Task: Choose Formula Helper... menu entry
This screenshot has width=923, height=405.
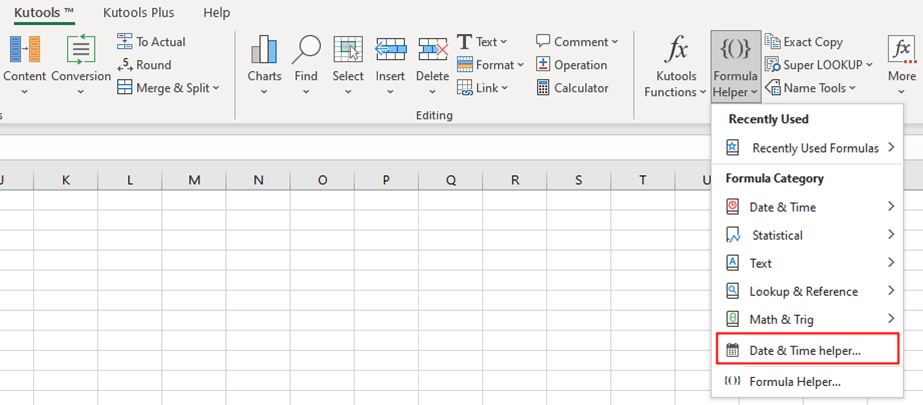Action: pyautogui.click(x=794, y=381)
